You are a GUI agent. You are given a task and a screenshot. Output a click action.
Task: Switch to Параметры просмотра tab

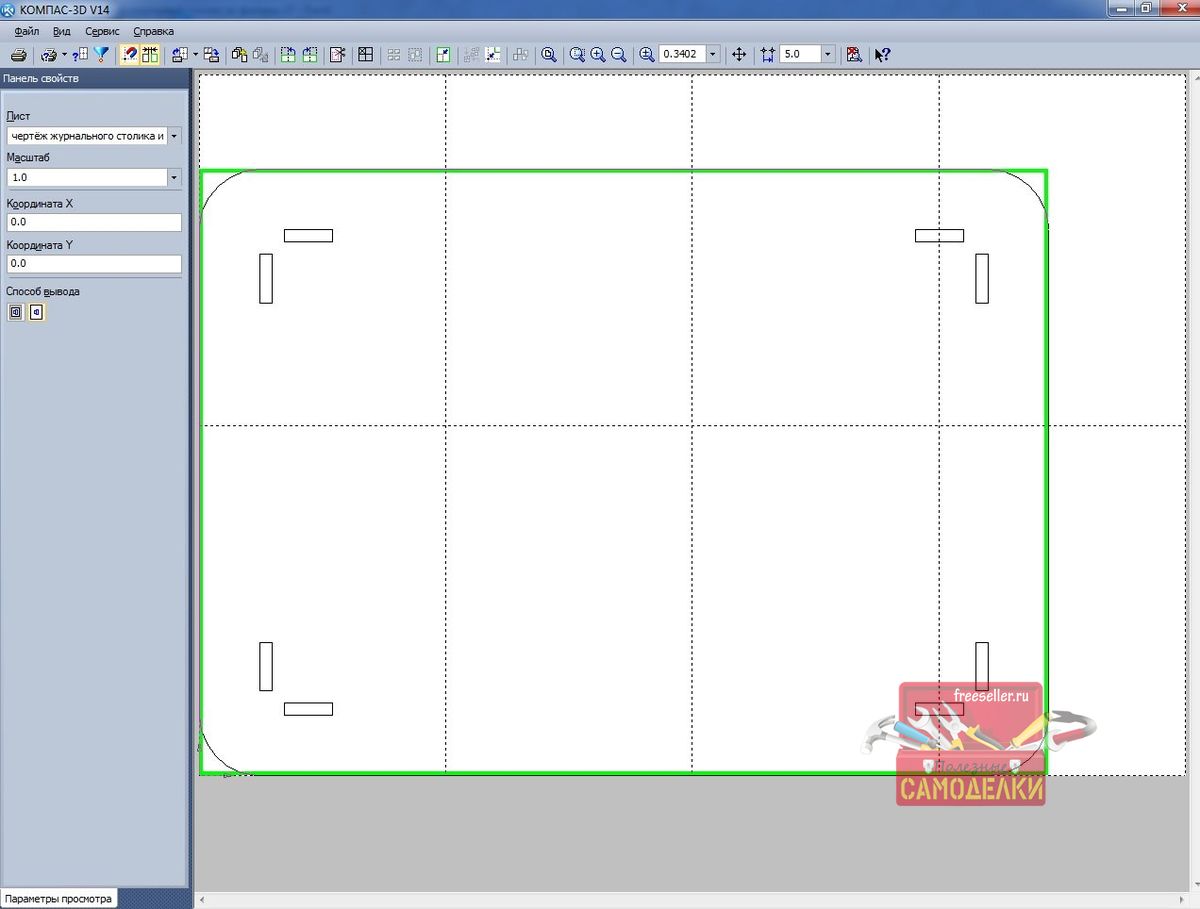pyautogui.click(x=57, y=898)
